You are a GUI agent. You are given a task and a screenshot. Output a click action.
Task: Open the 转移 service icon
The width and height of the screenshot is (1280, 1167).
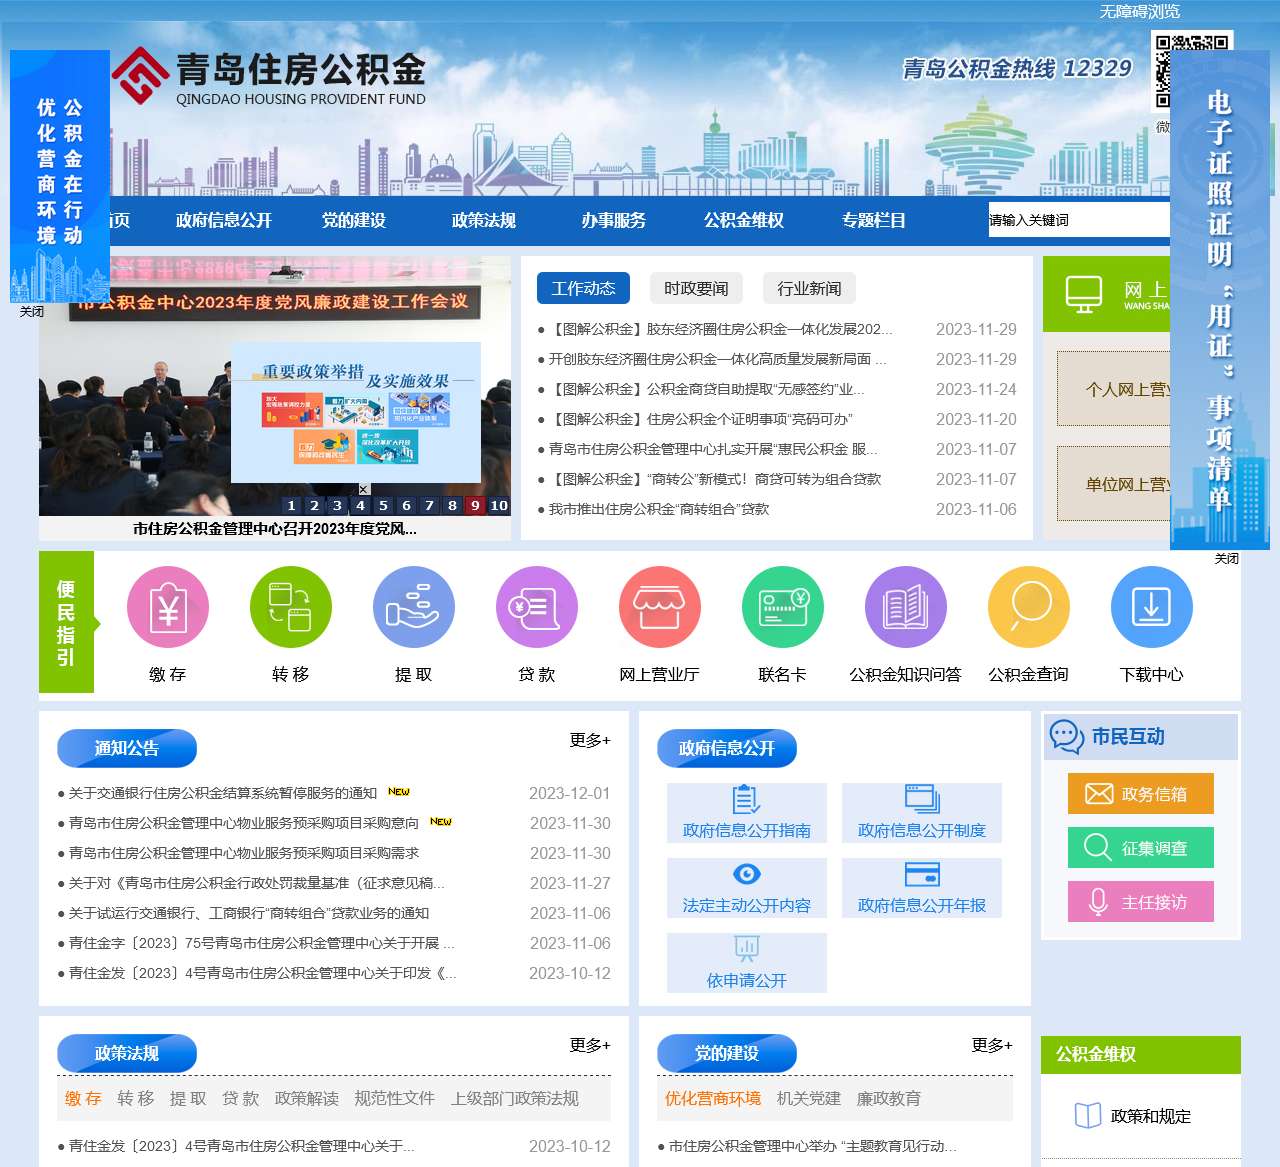coord(290,606)
